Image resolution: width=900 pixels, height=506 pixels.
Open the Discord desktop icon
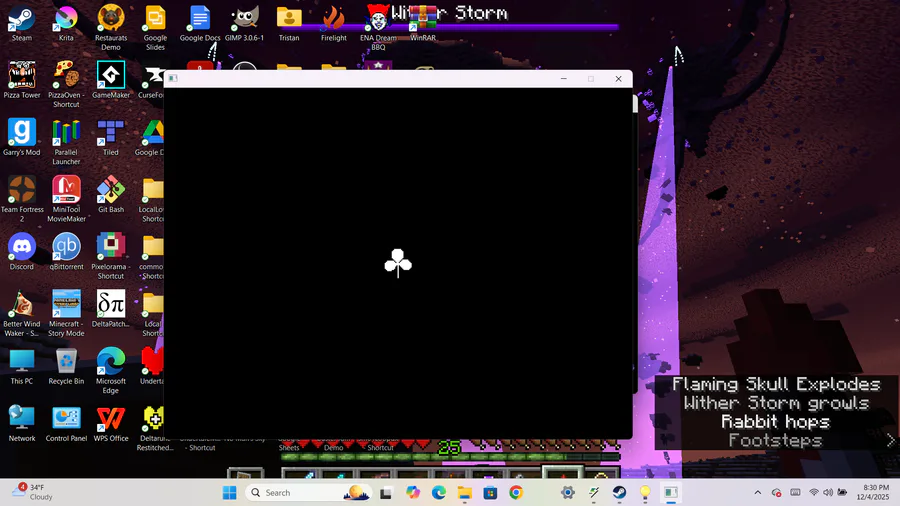[22, 252]
